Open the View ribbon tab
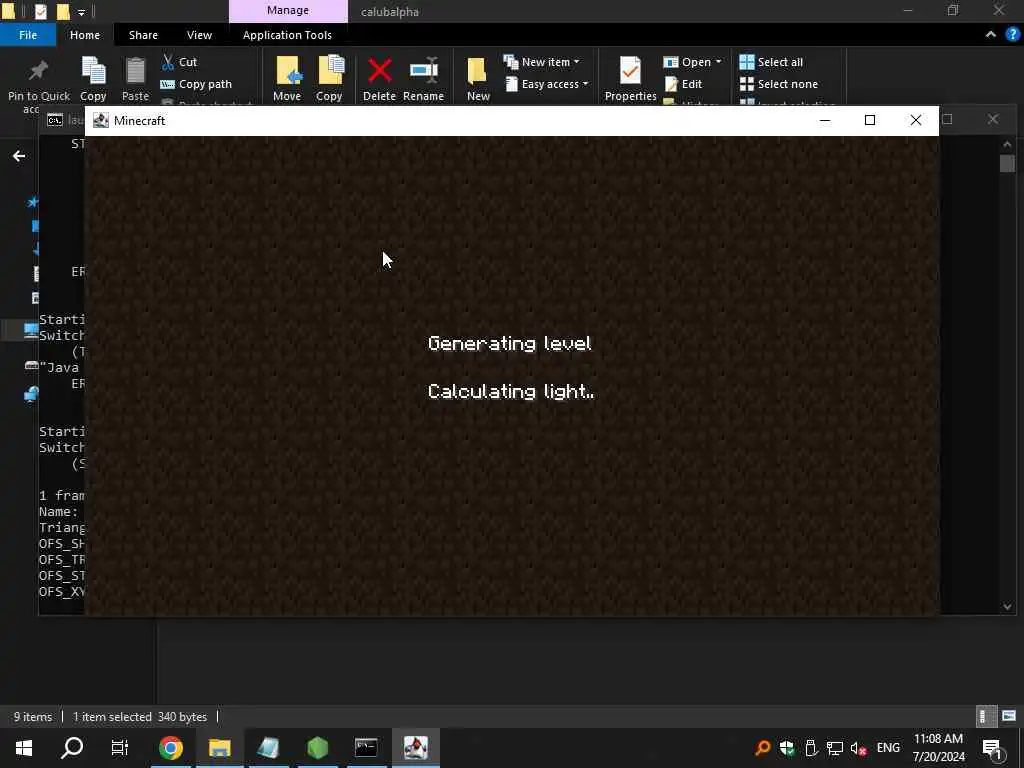Viewport: 1024px width, 768px height. pyautogui.click(x=199, y=35)
